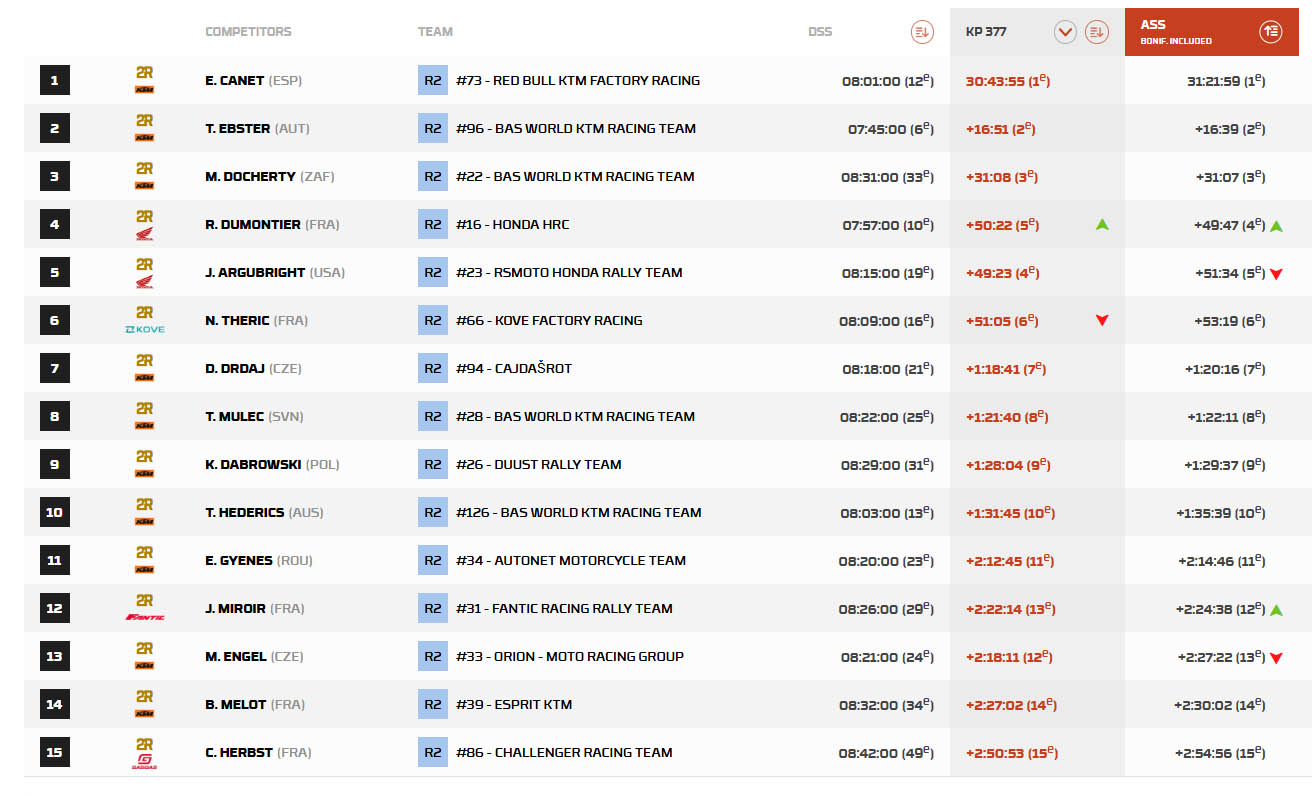Viewport: 1312px width, 796px height.
Task: Sort the table by DSS column
Action: pos(921,32)
